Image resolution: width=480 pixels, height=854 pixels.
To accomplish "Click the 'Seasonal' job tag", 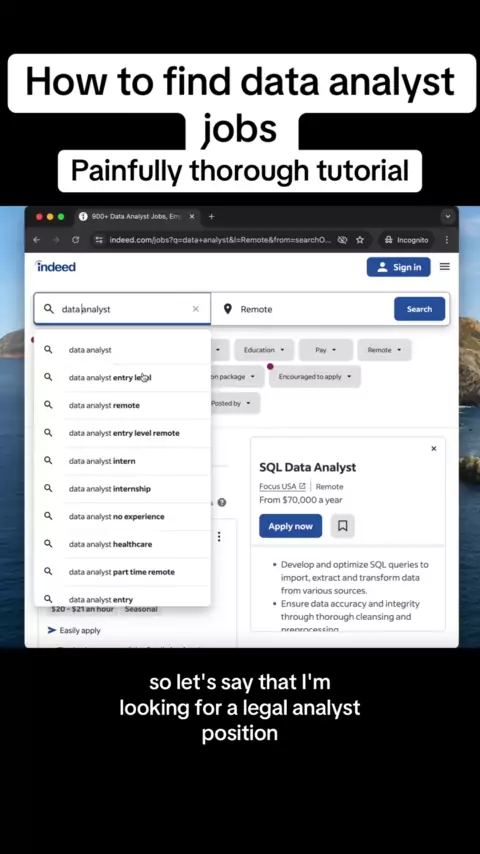I will (x=141, y=609).
